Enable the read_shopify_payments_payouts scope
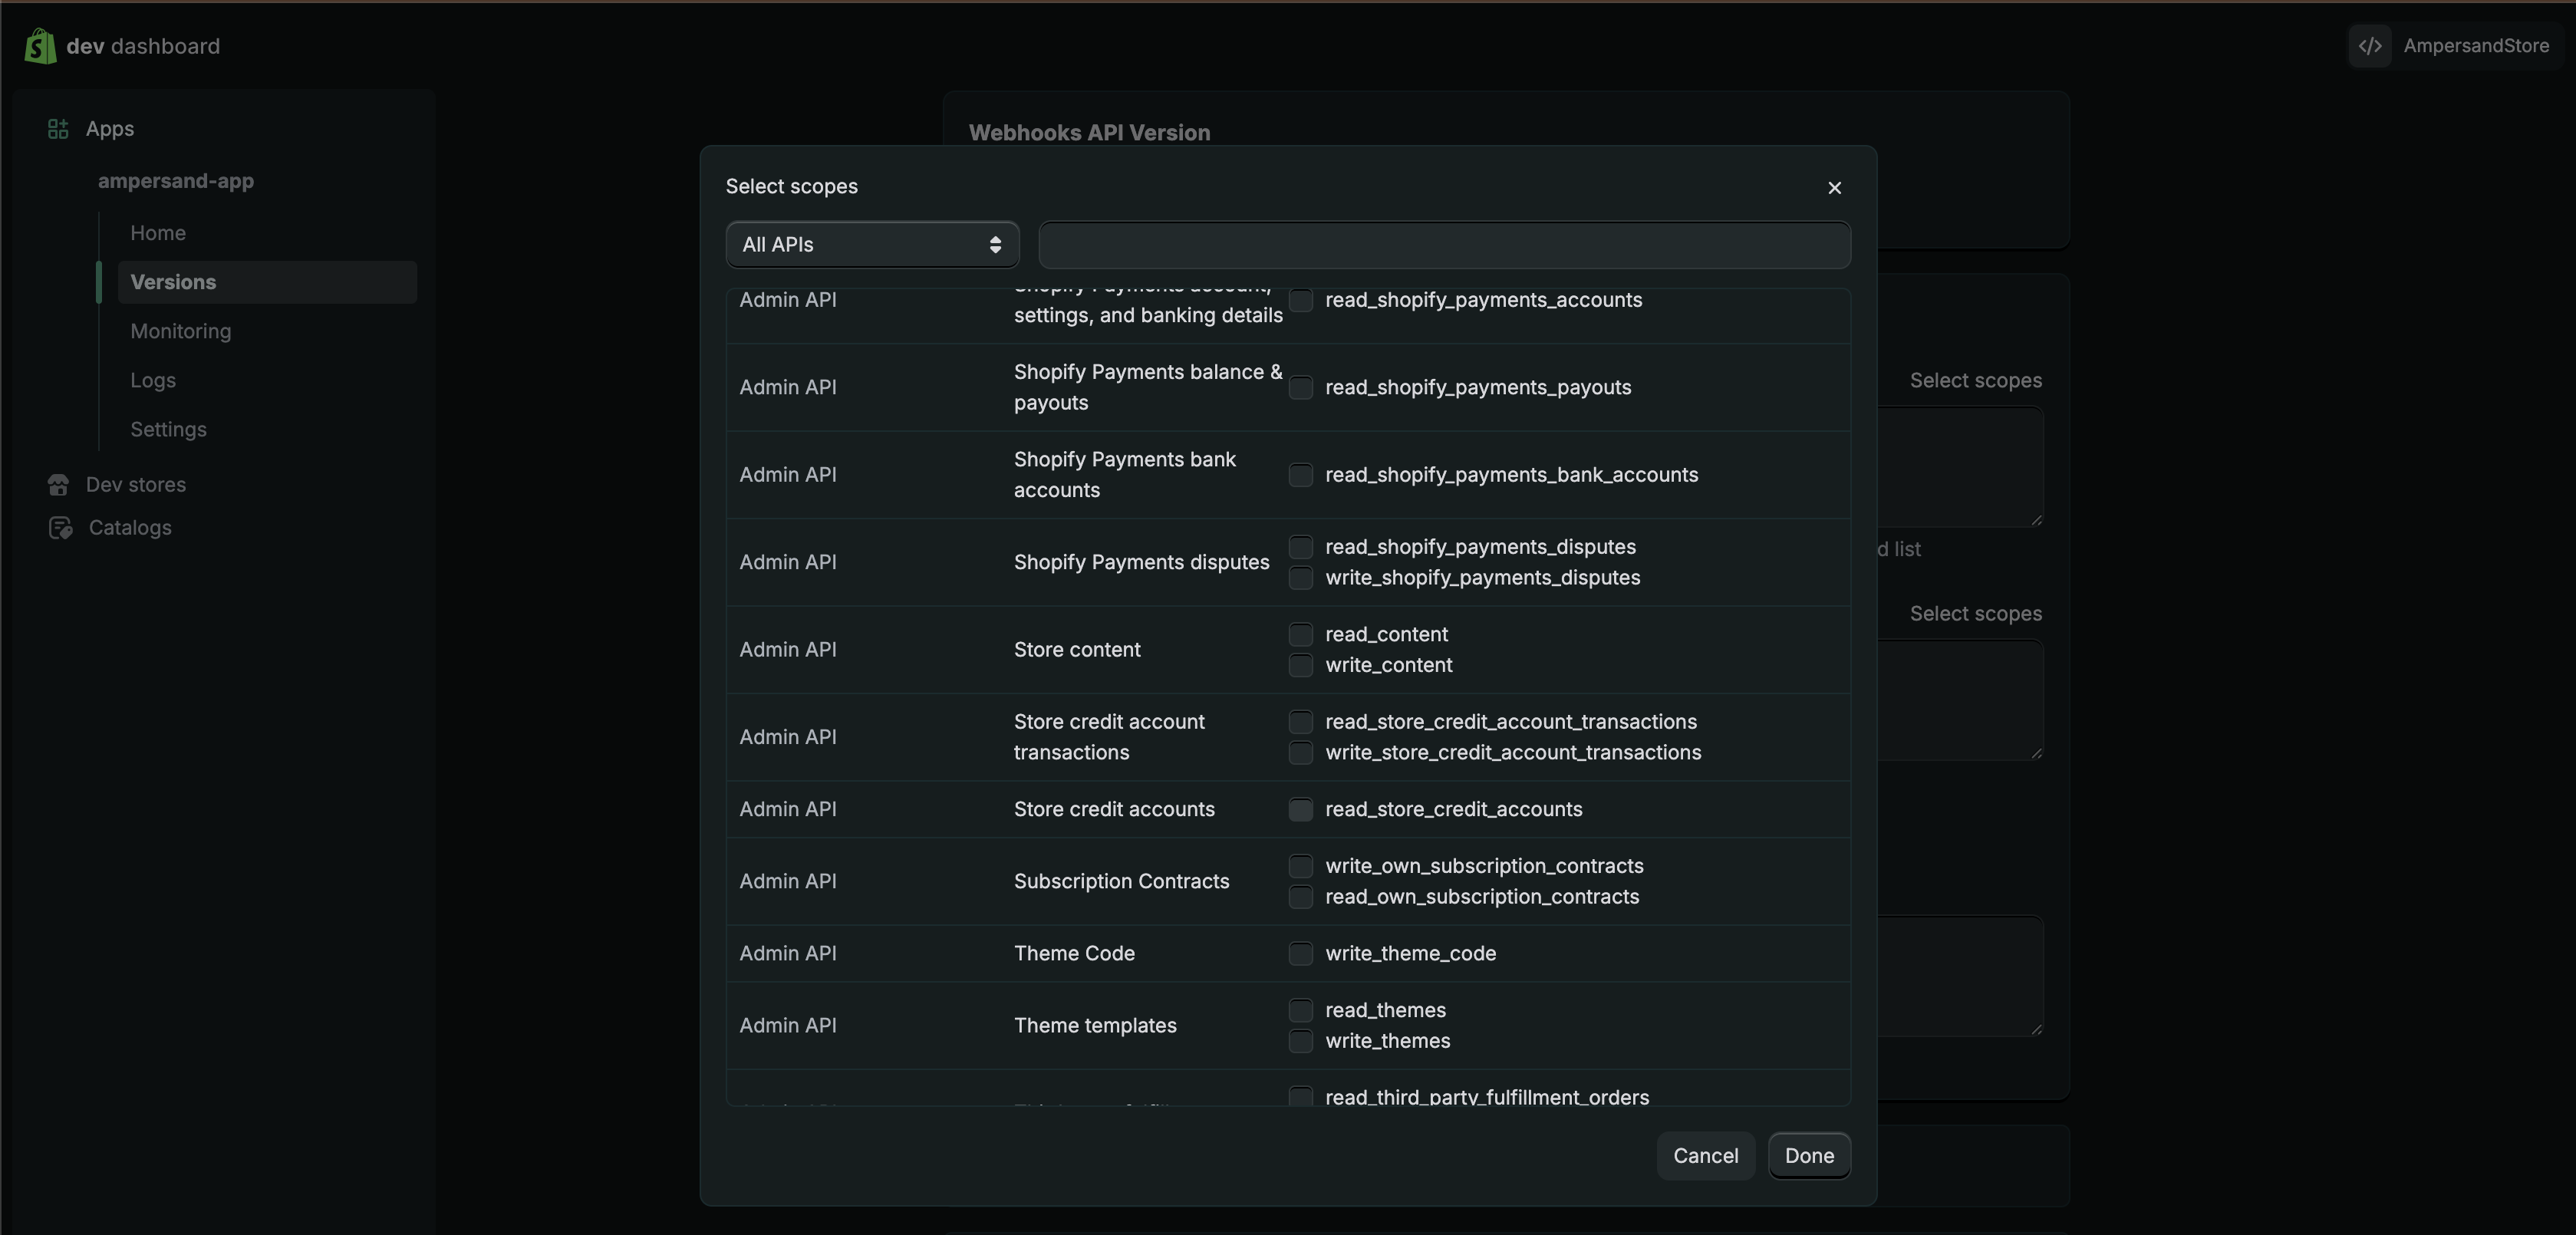 pos(1301,388)
